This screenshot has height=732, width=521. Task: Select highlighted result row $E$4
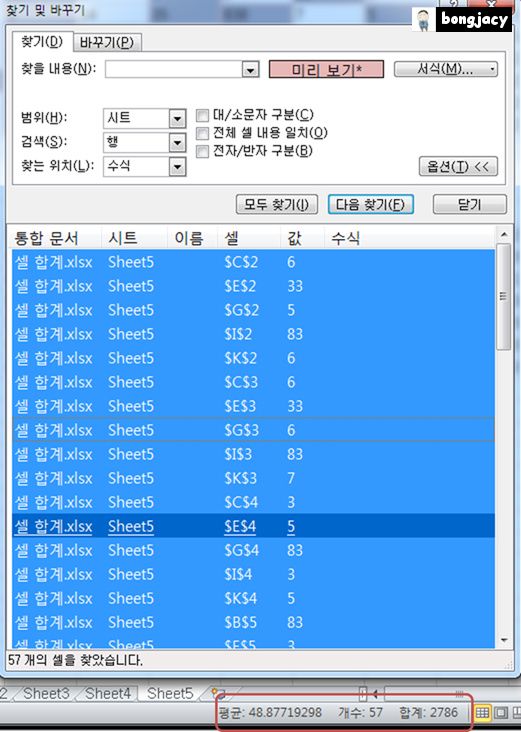[253, 527]
